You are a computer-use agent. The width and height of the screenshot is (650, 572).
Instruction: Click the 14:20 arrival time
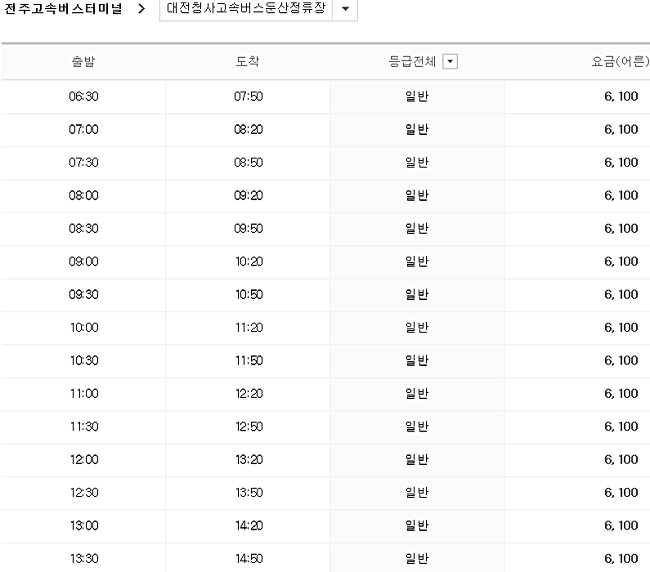point(249,526)
